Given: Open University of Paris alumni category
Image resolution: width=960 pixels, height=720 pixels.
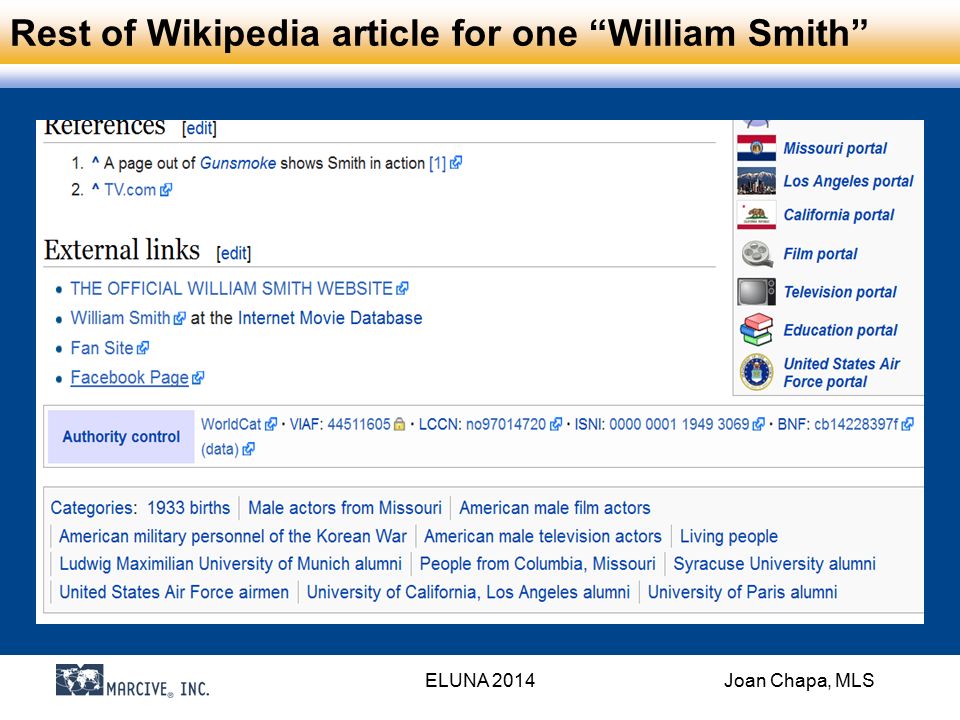Looking at the screenshot, I should coord(743,592).
